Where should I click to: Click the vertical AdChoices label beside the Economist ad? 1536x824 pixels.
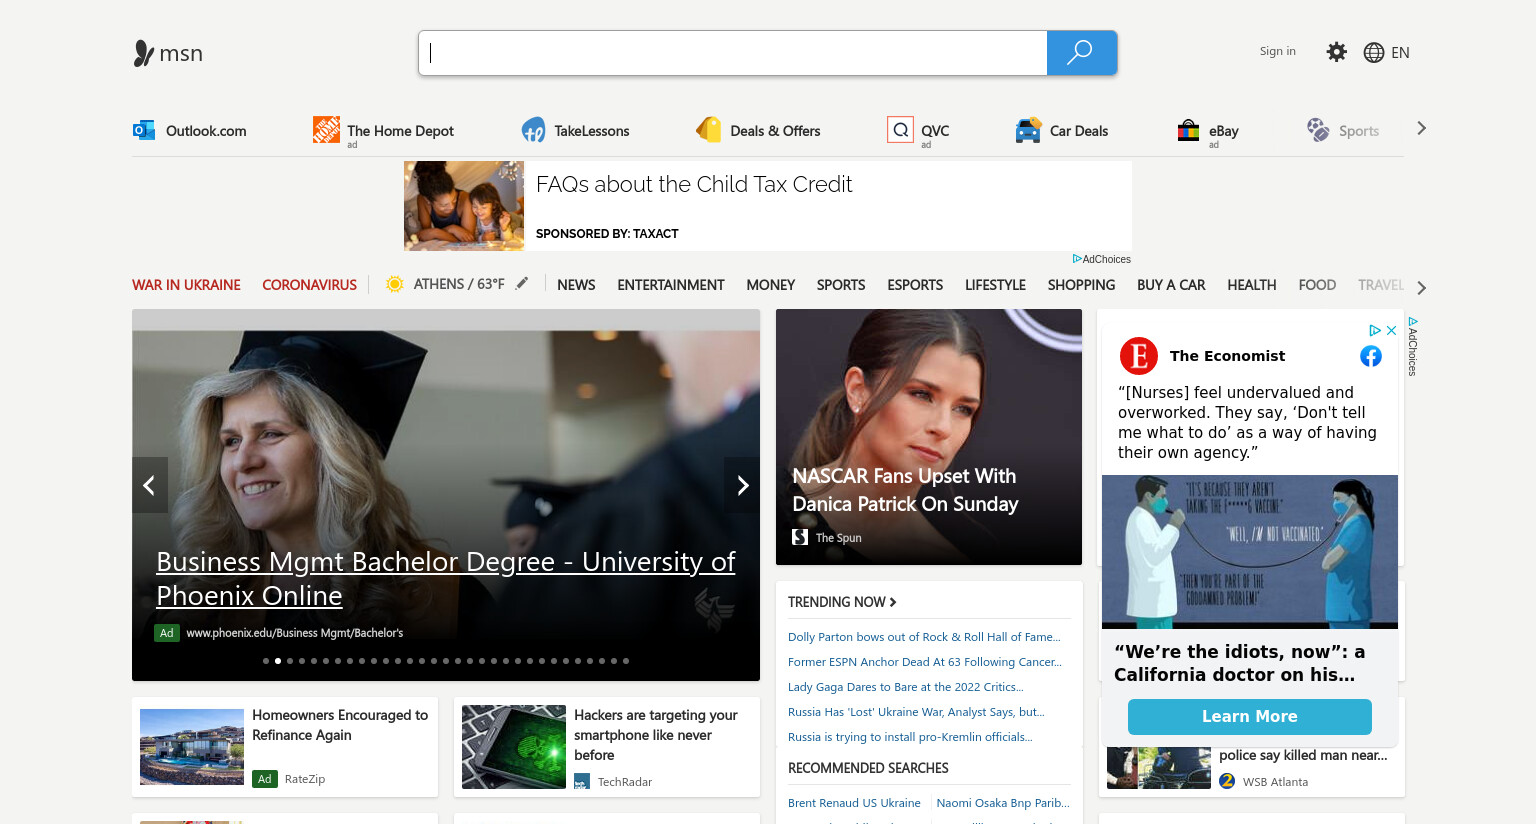click(x=1413, y=347)
